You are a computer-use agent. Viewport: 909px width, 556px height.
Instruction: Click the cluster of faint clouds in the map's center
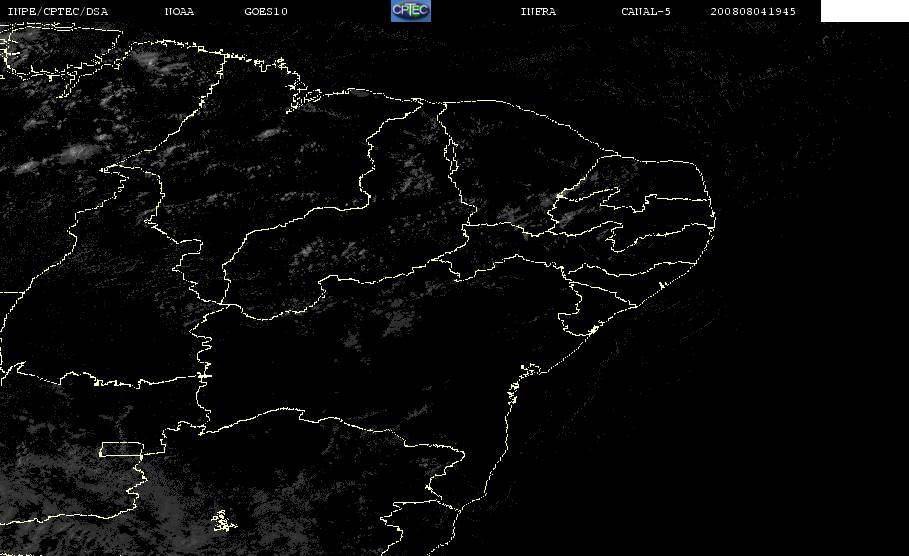pyautogui.click(x=325, y=249)
